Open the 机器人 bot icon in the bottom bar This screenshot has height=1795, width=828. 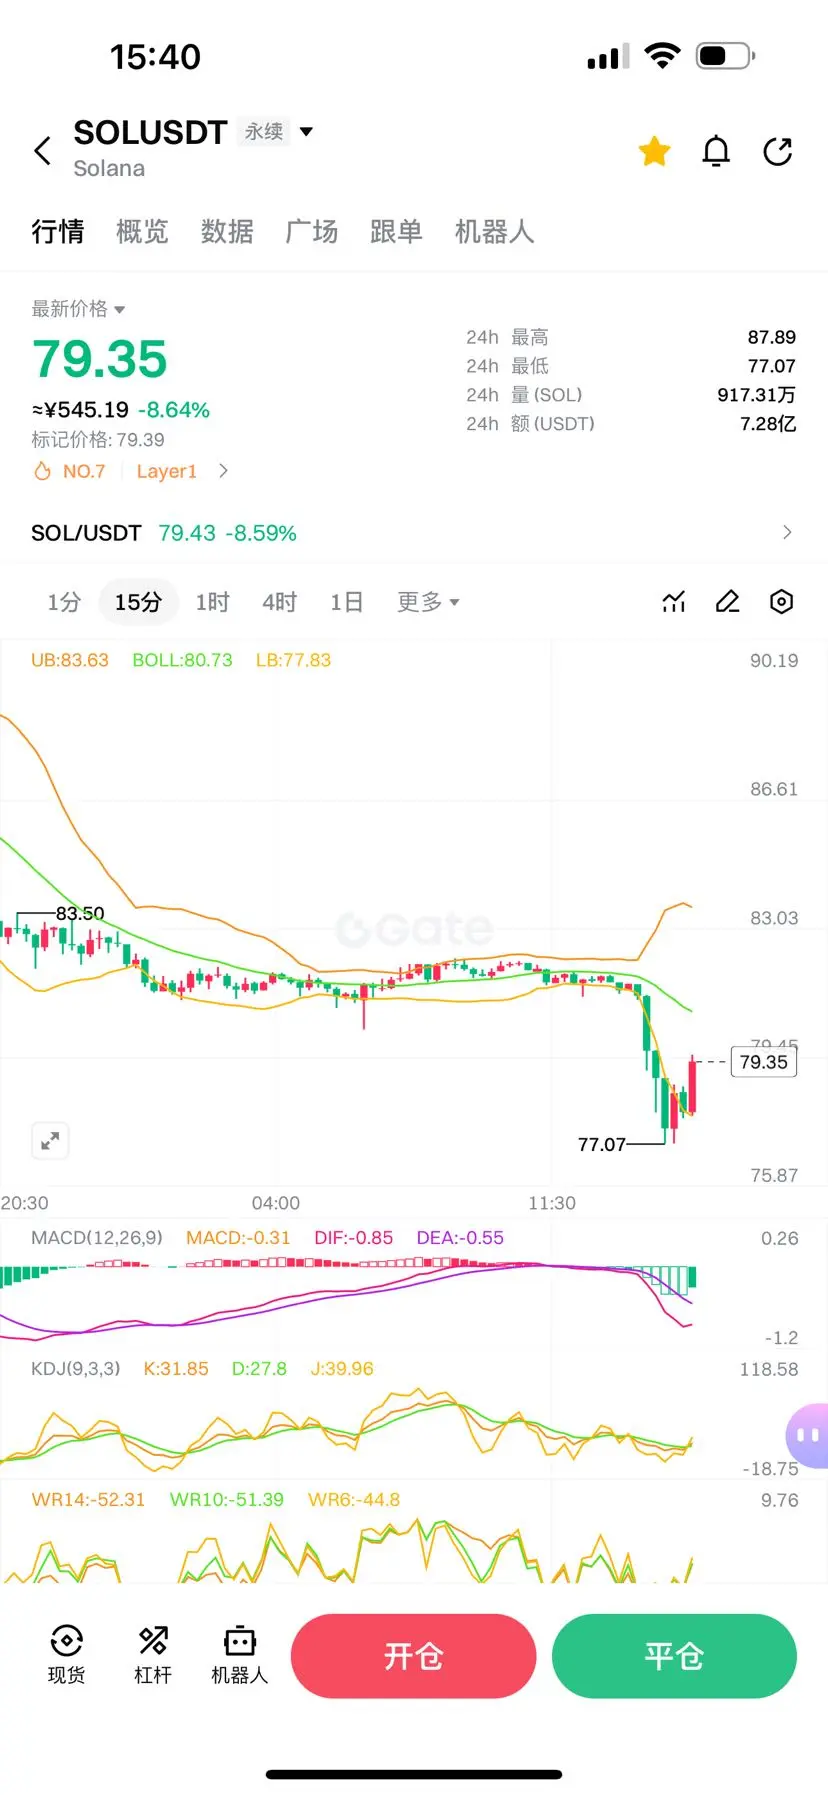[240, 1655]
